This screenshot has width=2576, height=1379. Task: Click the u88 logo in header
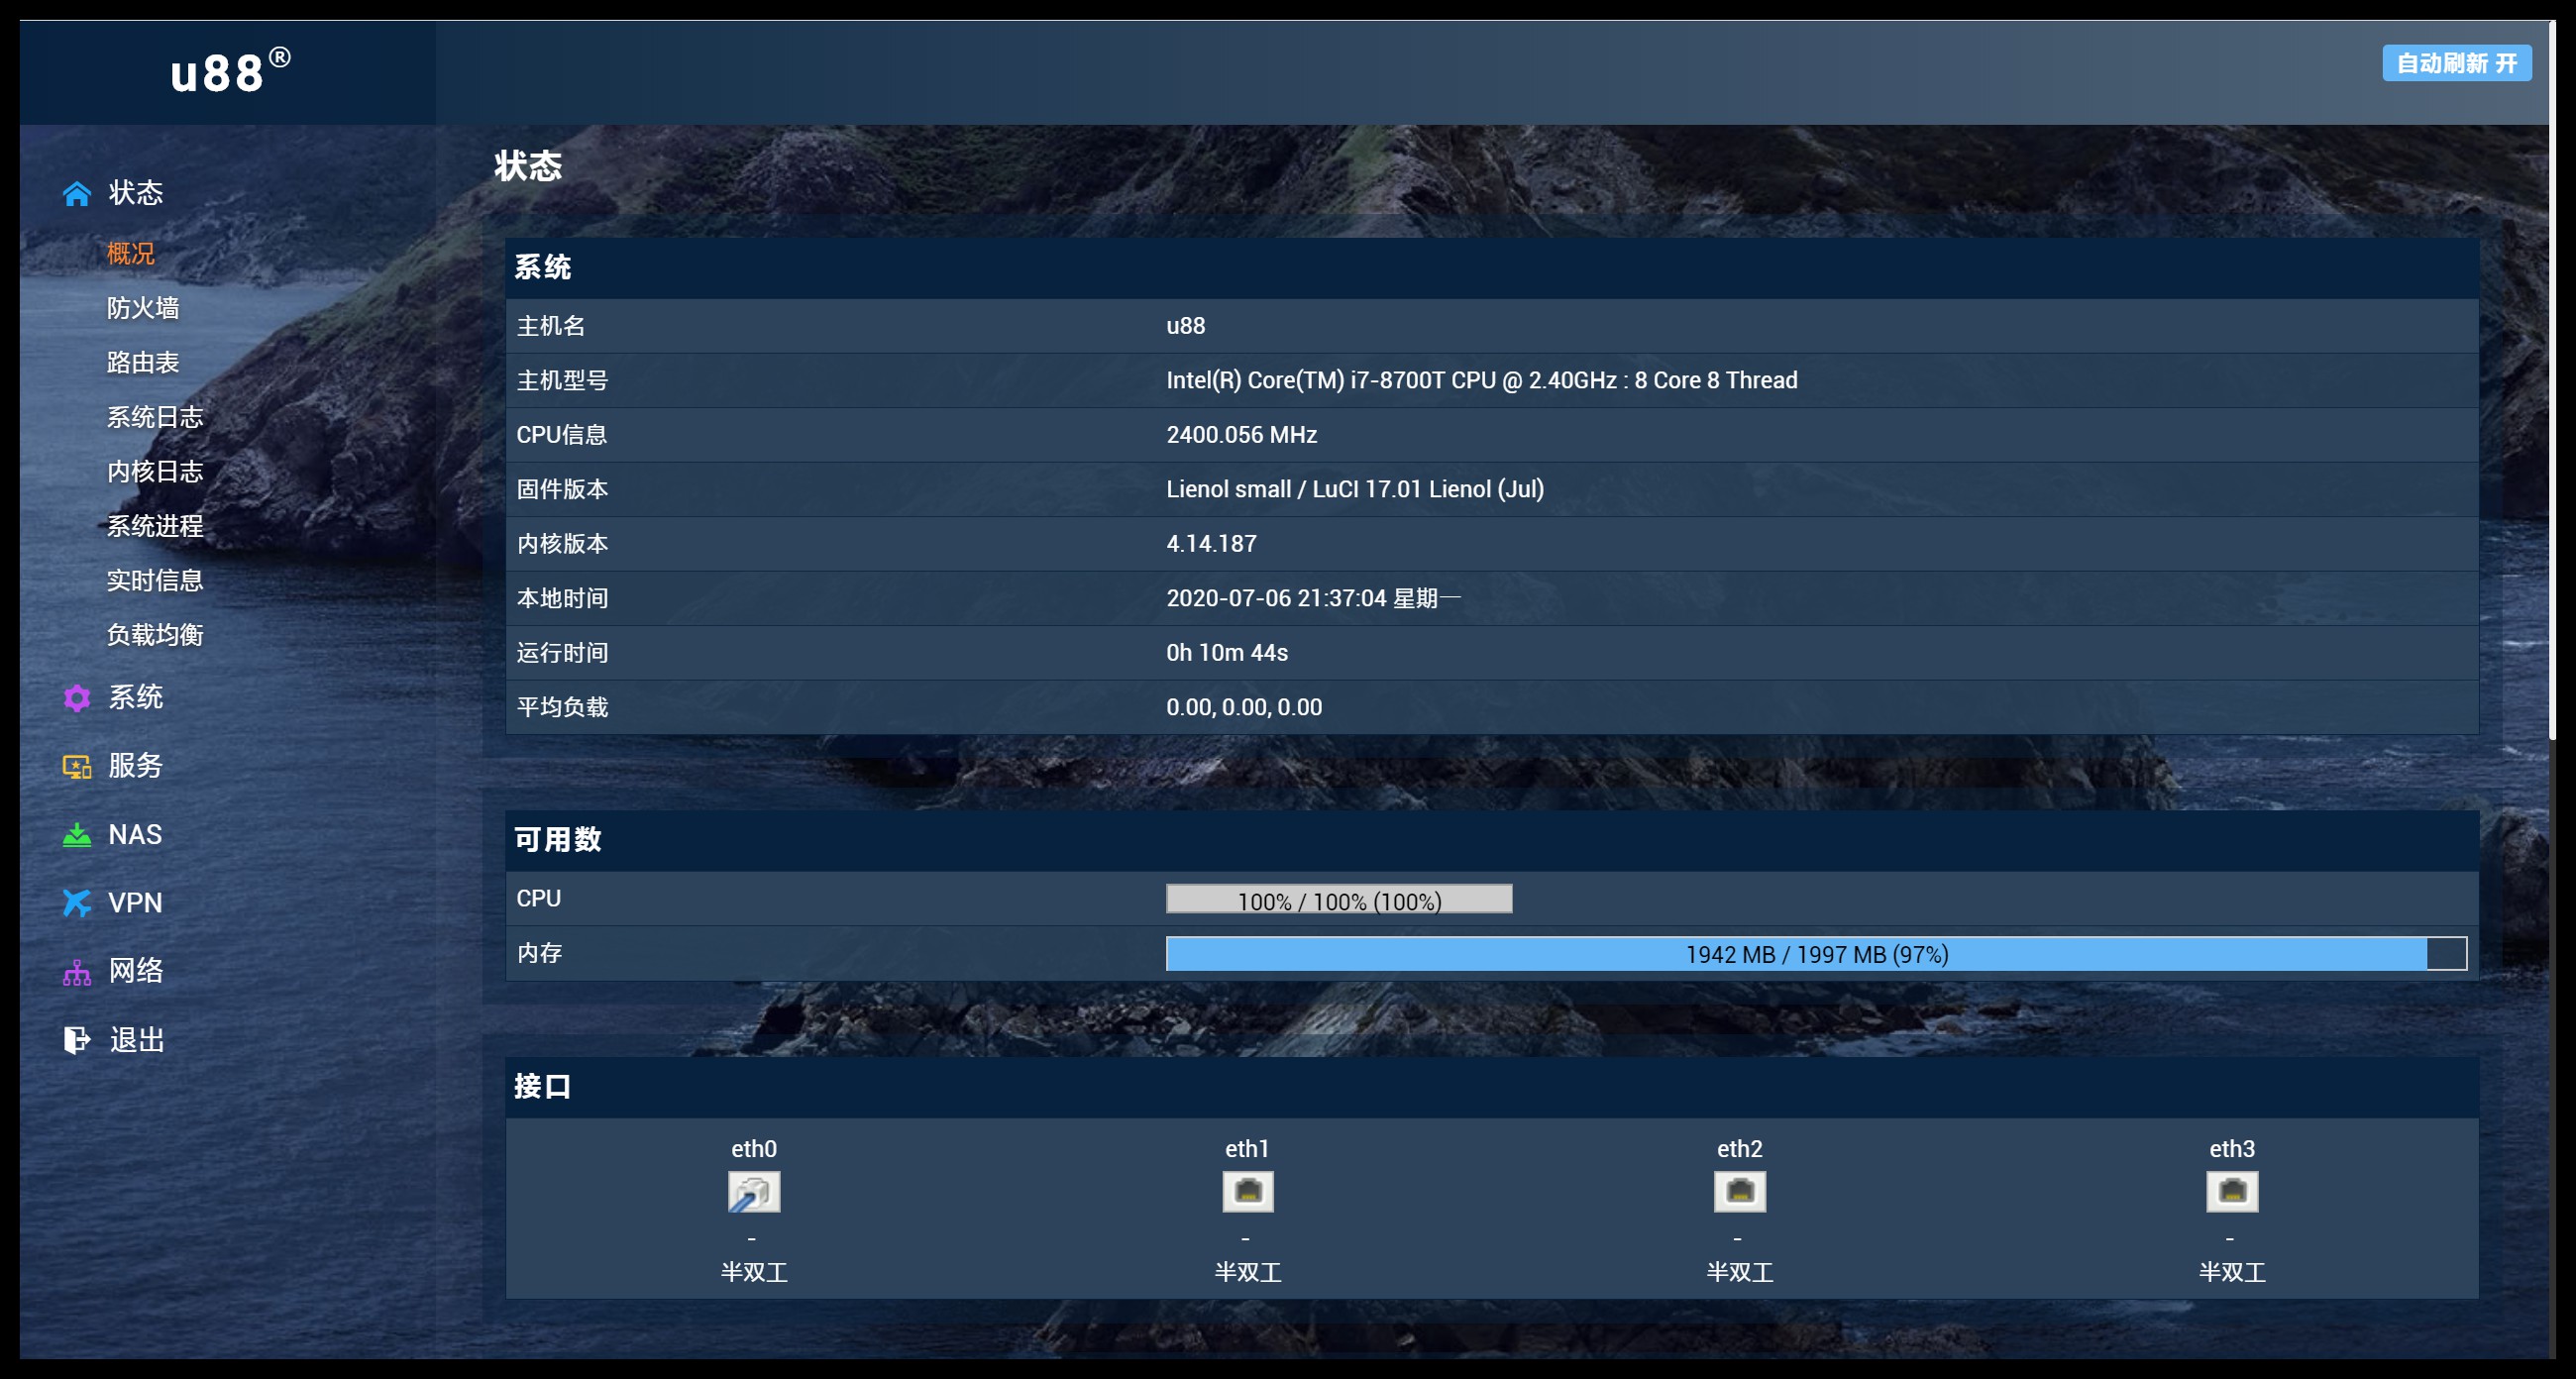[x=229, y=72]
